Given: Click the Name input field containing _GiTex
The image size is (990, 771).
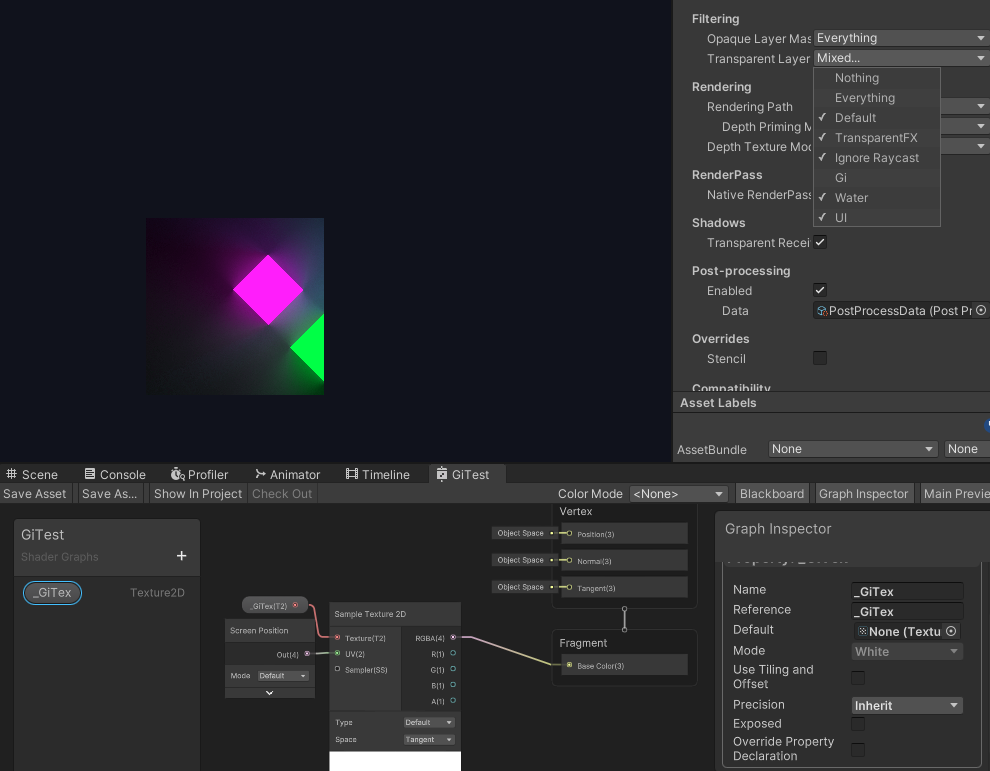Looking at the screenshot, I should click(906, 591).
